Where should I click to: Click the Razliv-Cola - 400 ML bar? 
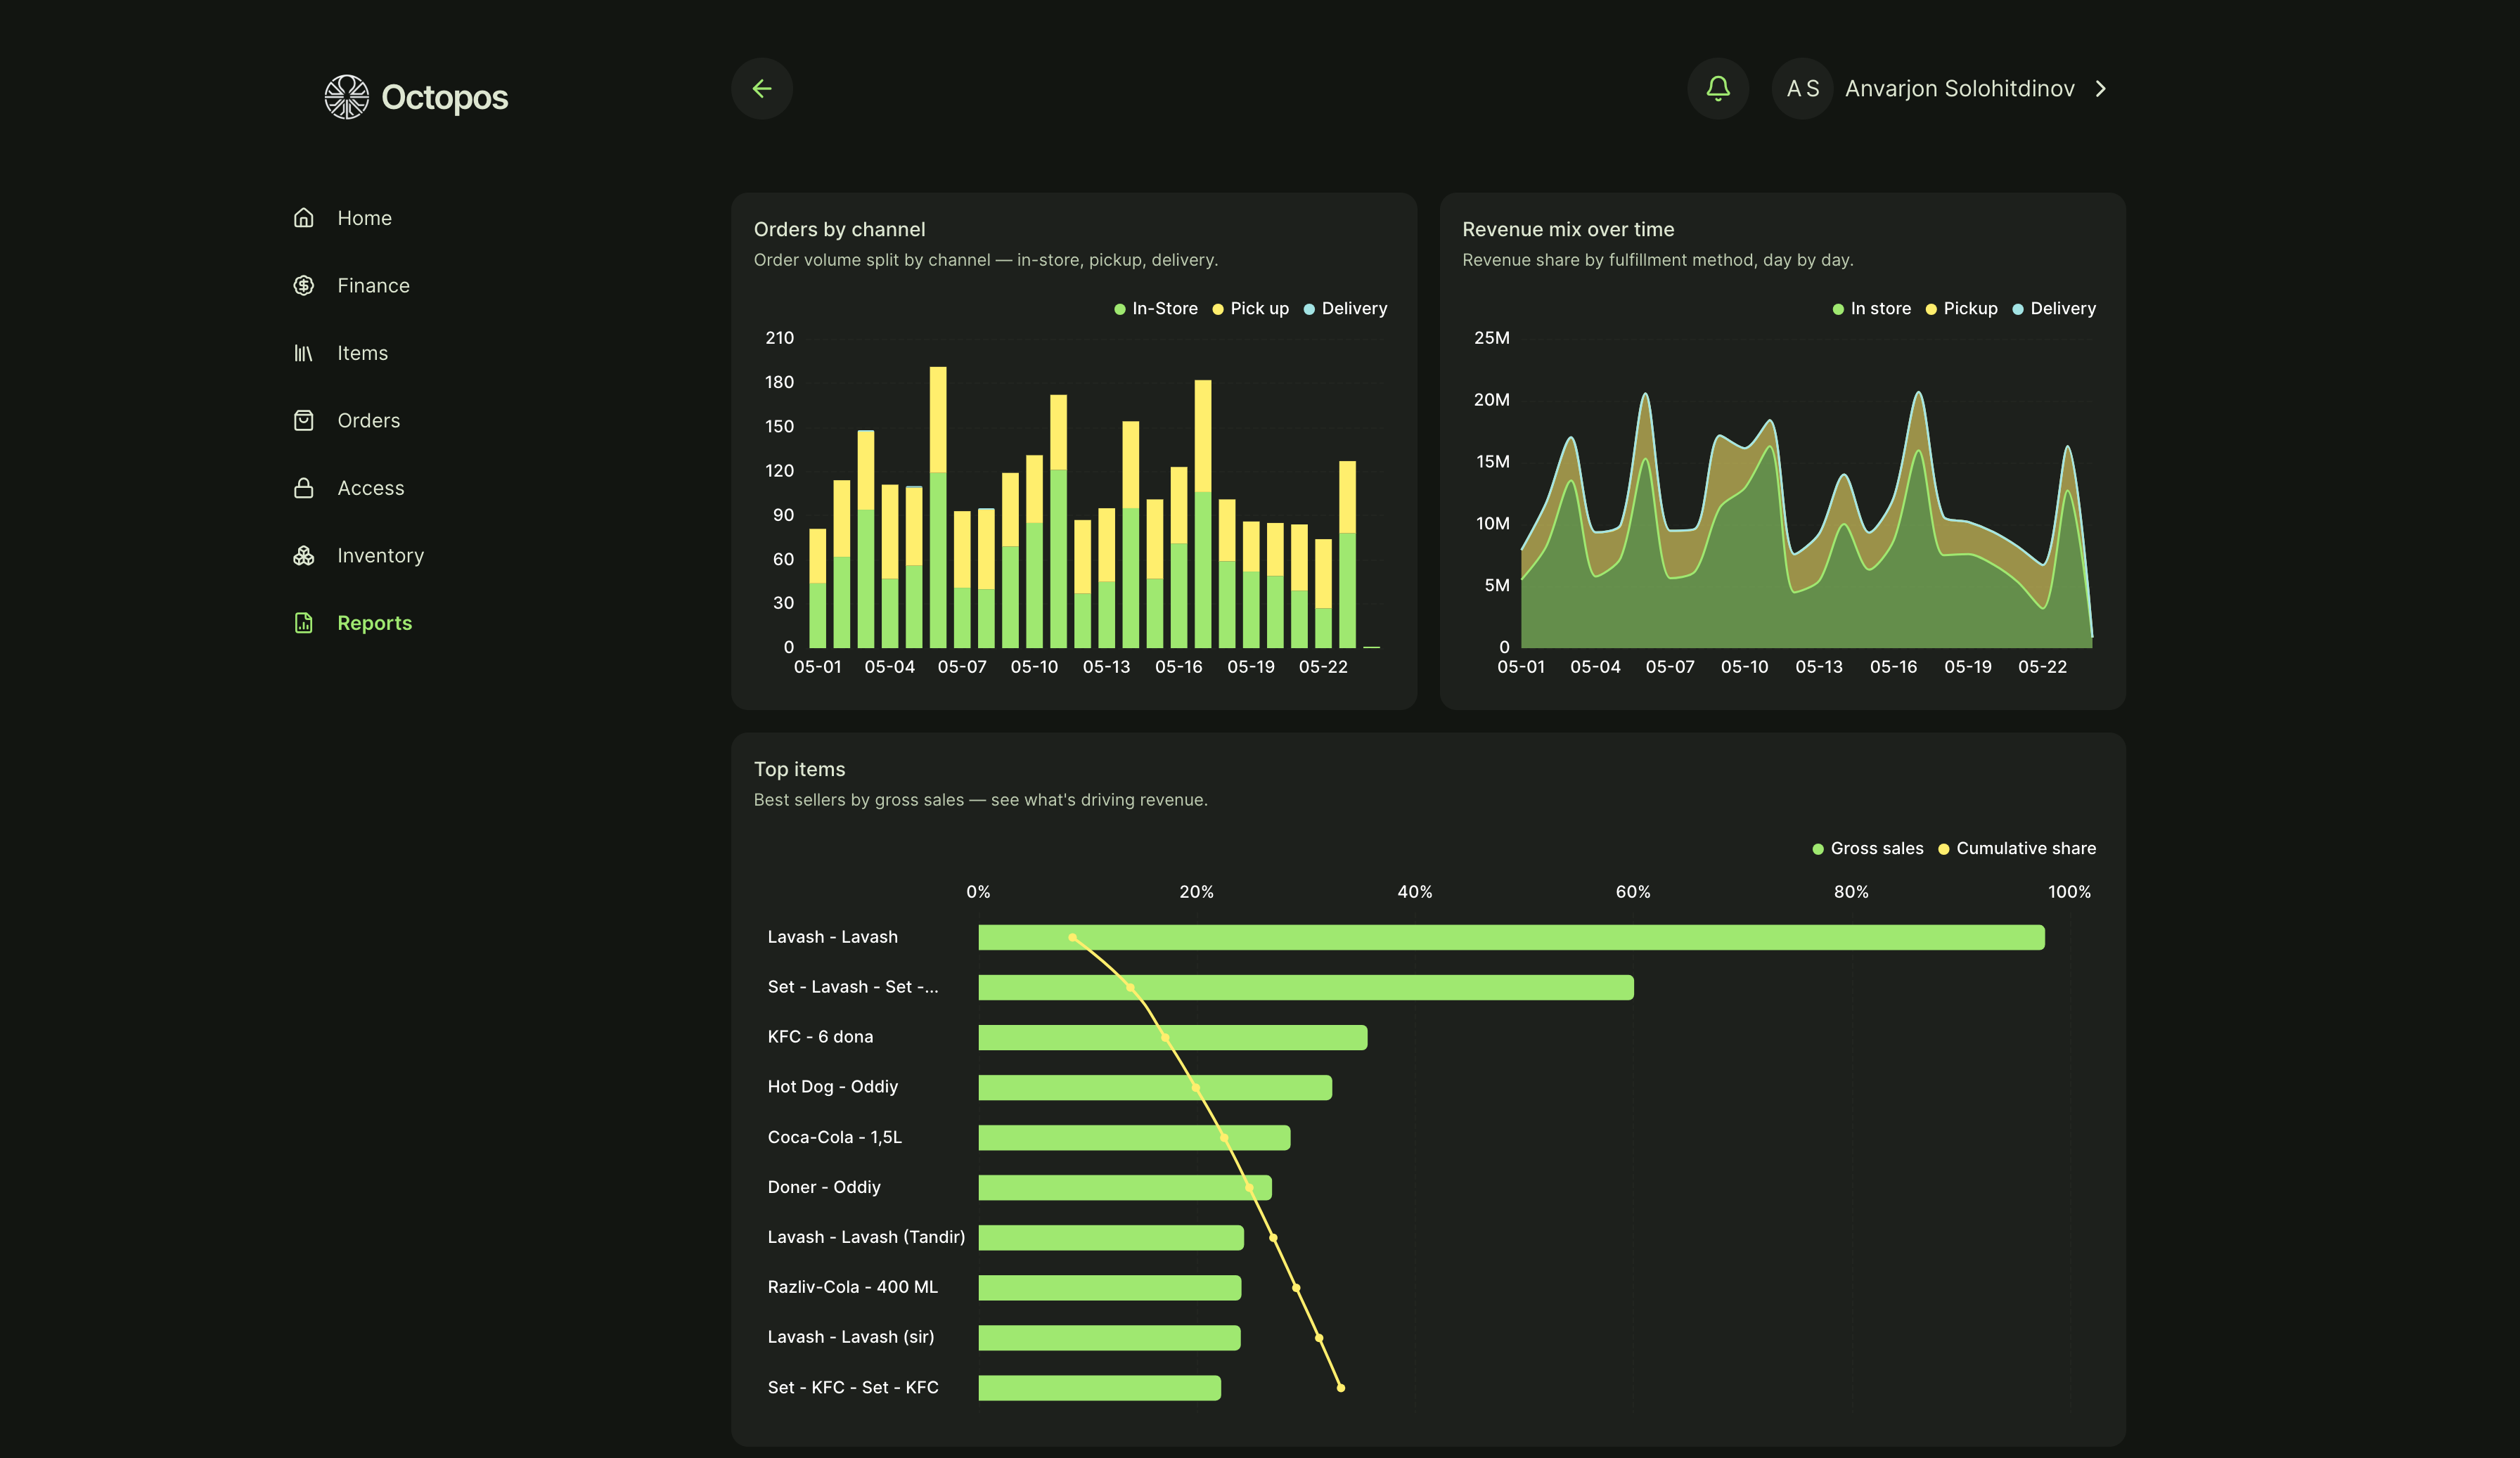[1110, 1287]
